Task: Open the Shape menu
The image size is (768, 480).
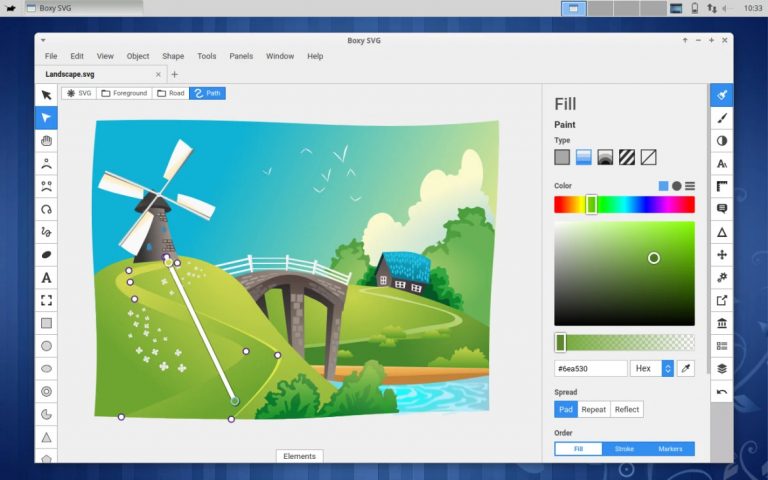Action: tap(173, 56)
